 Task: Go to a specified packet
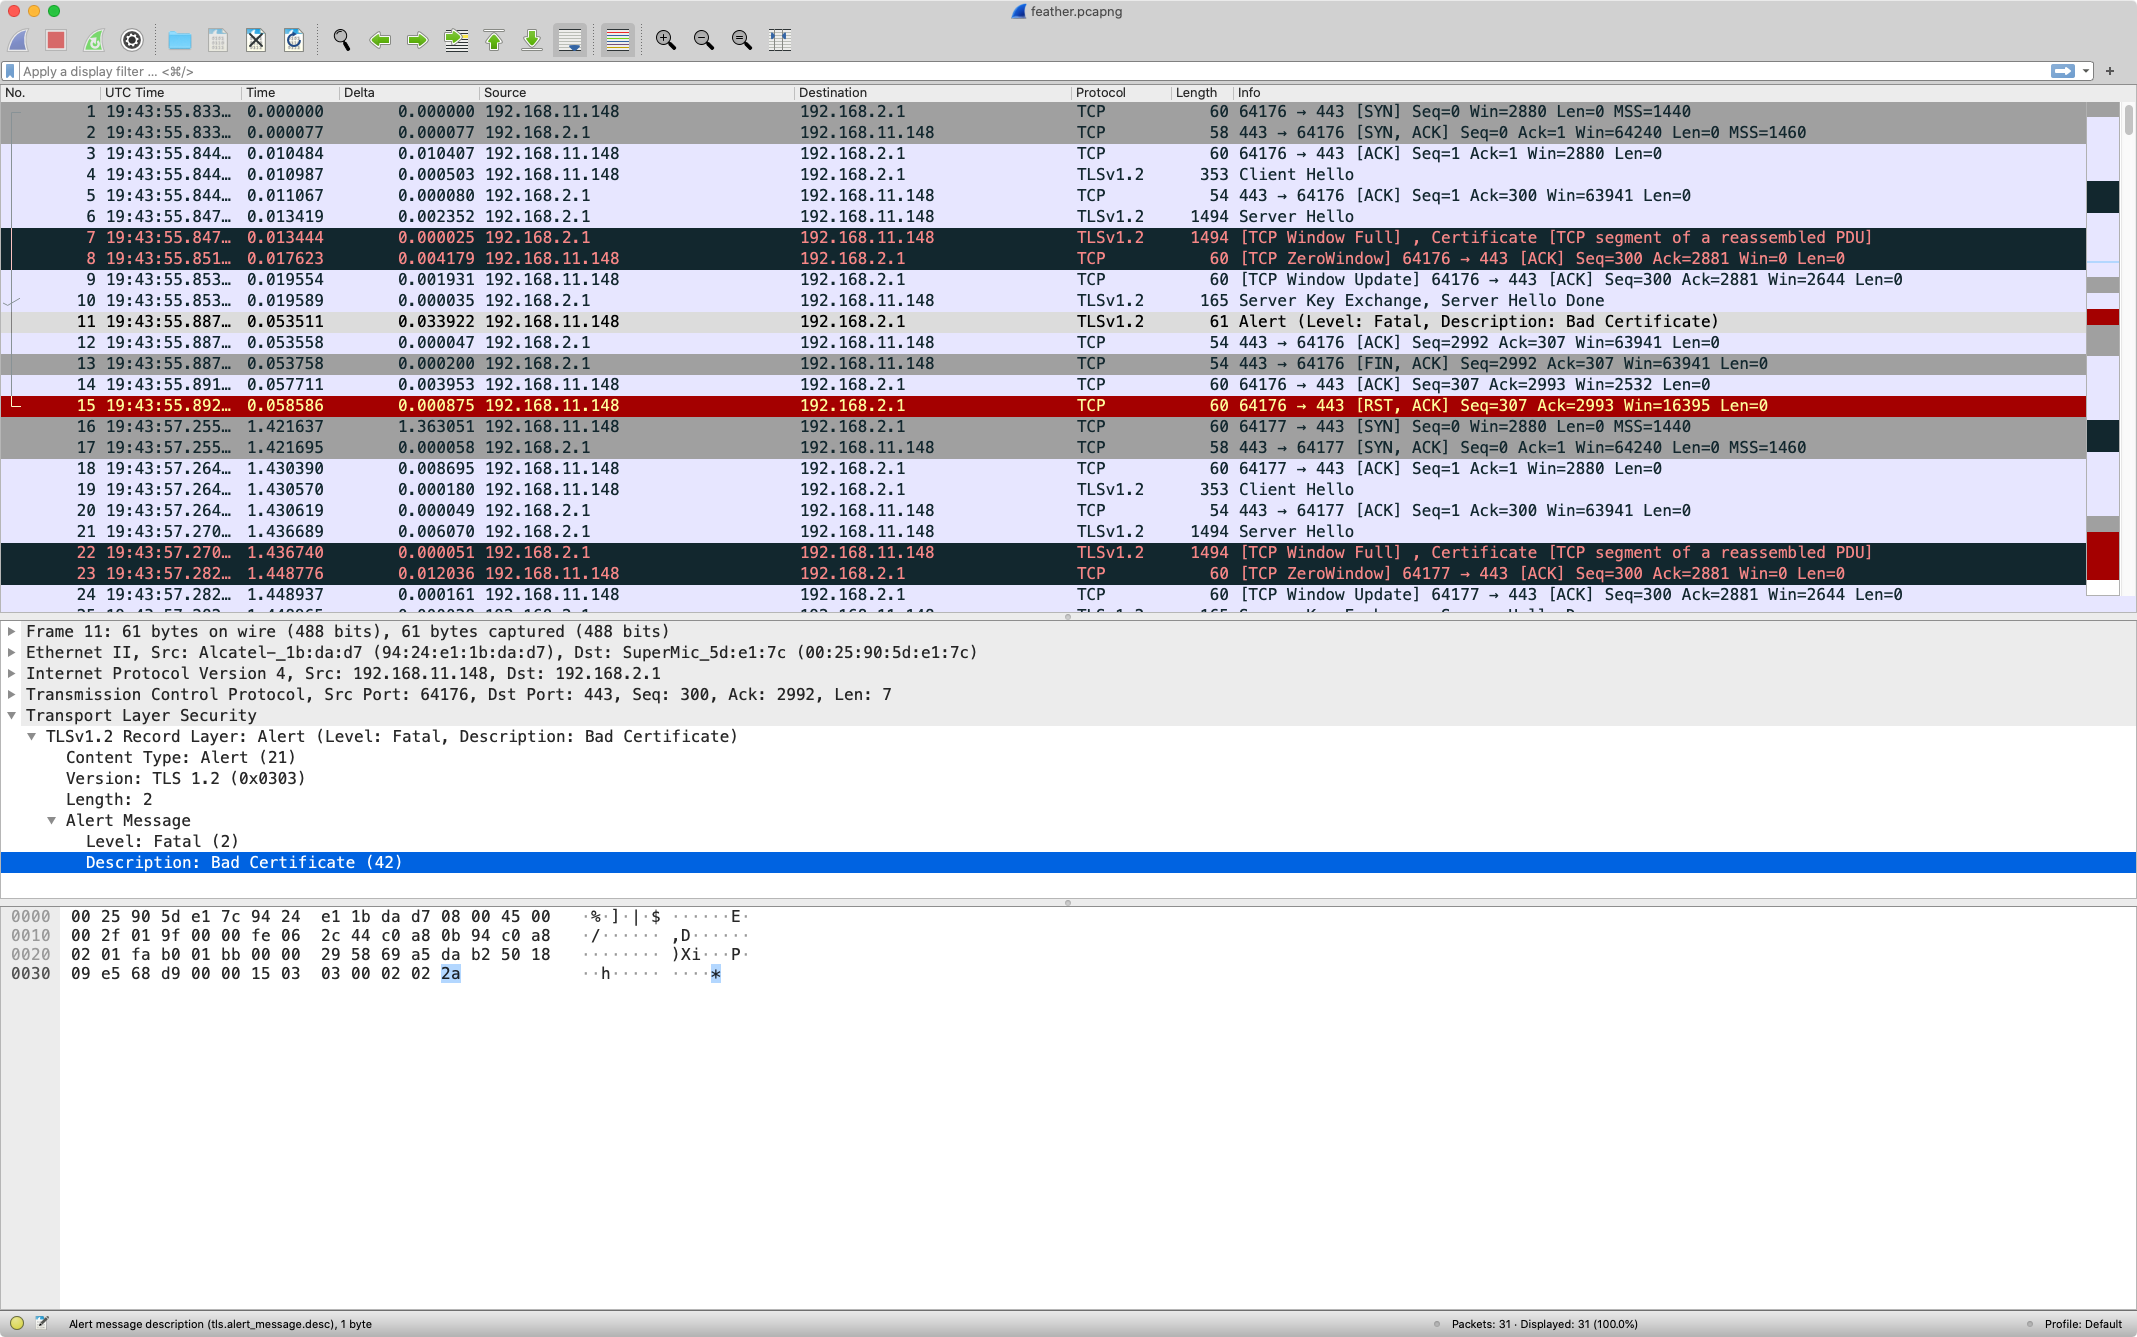[456, 40]
